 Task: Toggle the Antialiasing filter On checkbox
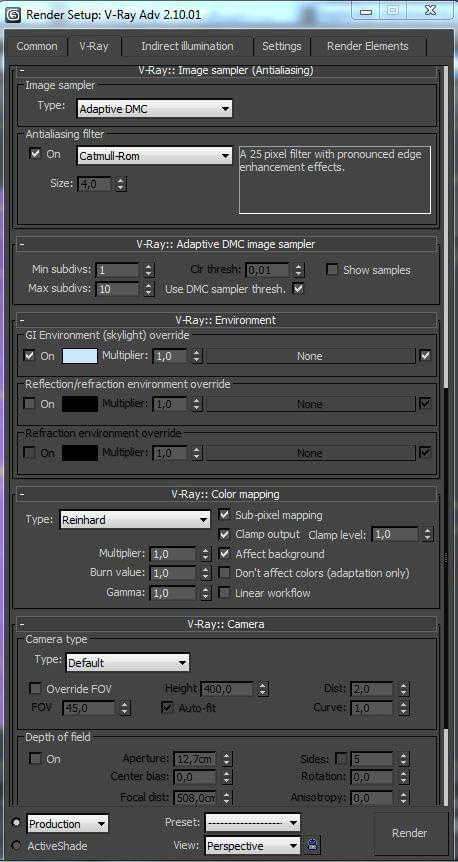(x=35, y=154)
